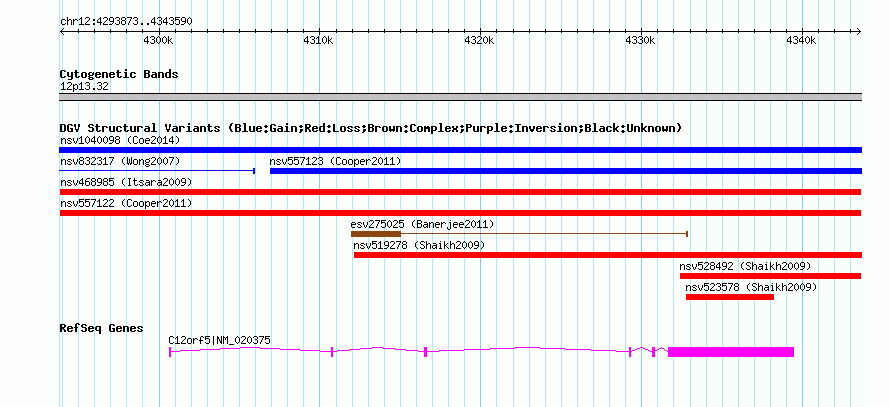The image size is (890, 407).
Task: Click the red nsv519278 loss bar
Action: click(x=608, y=255)
